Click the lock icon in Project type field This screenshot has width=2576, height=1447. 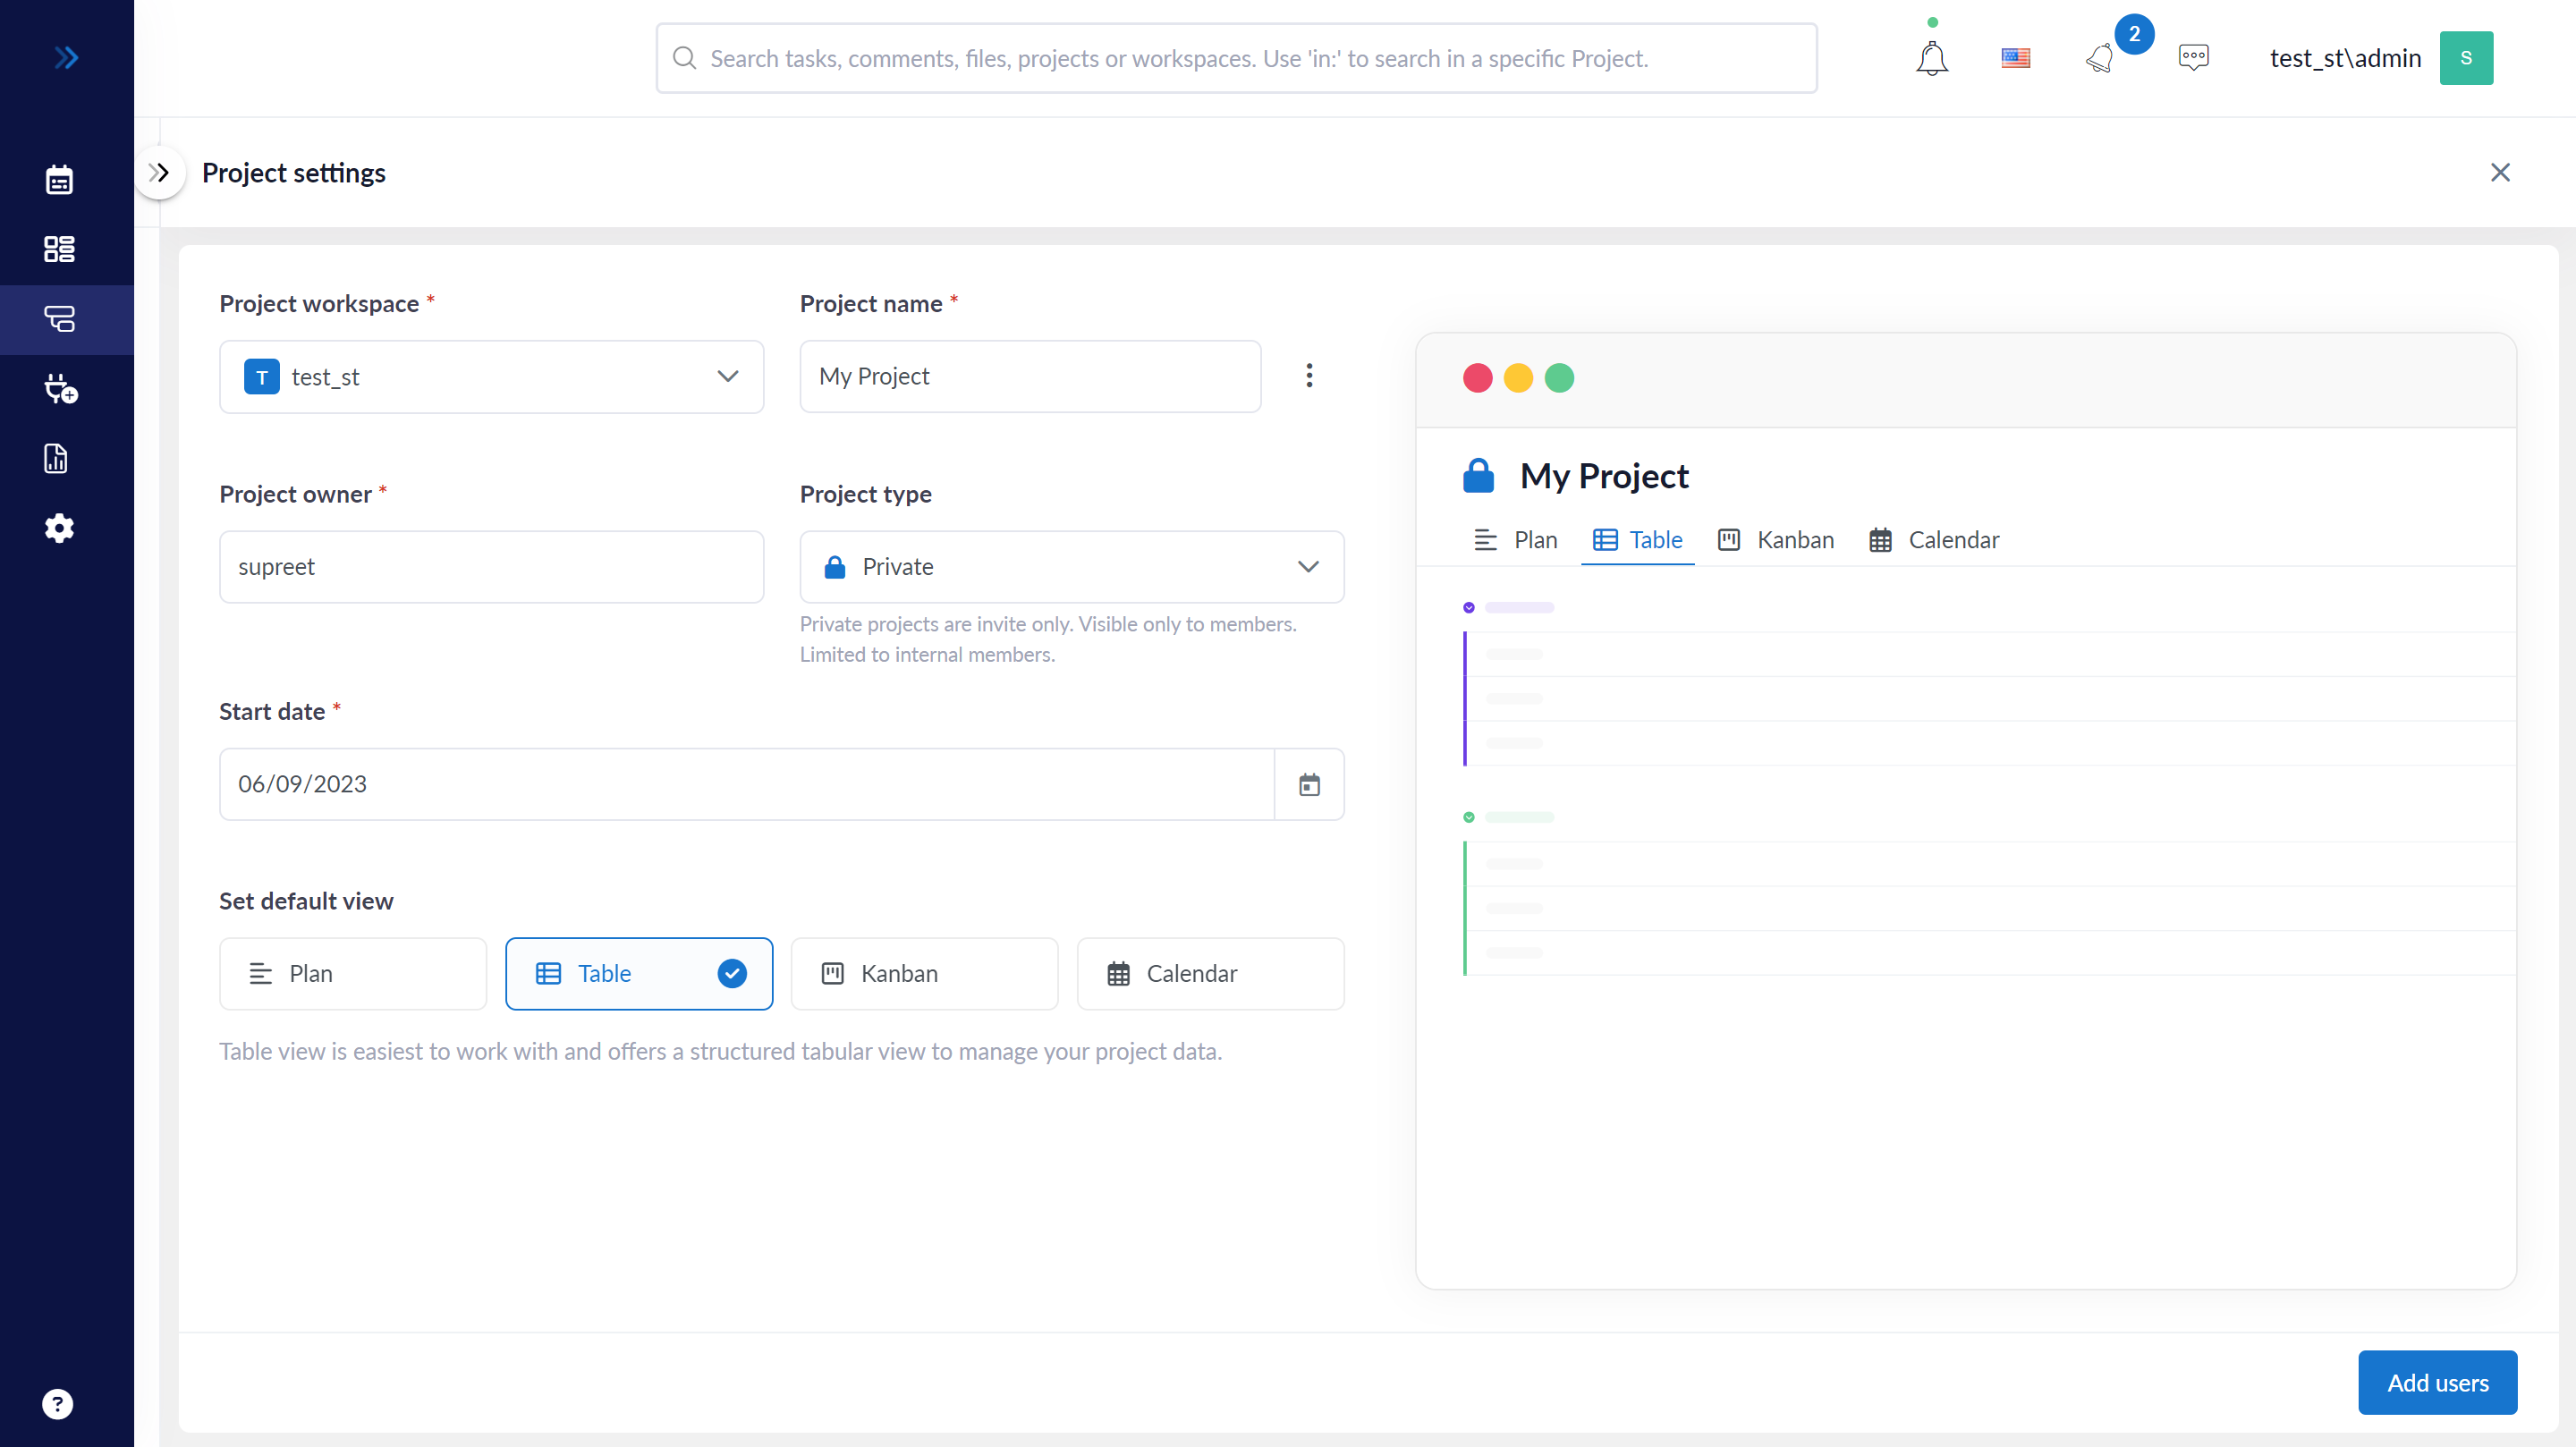point(835,567)
